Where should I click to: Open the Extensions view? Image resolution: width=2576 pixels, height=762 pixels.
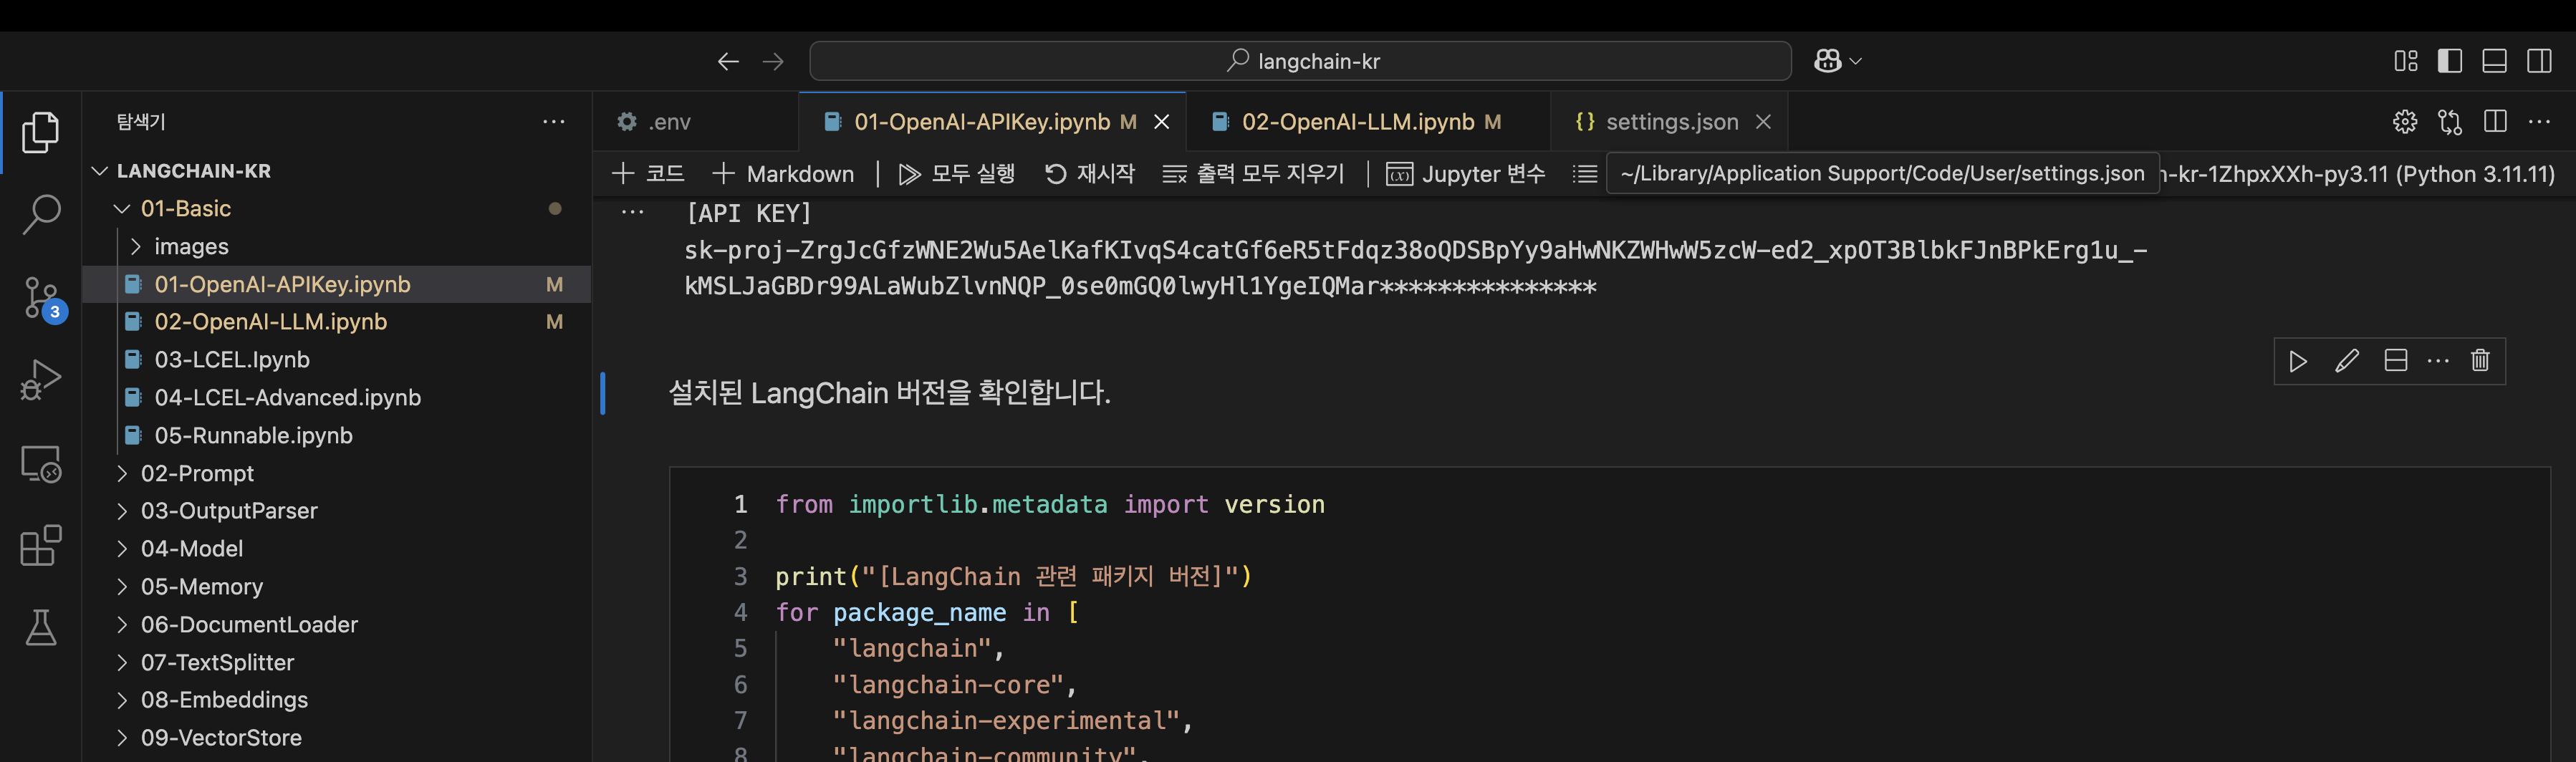(x=41, y=546)
